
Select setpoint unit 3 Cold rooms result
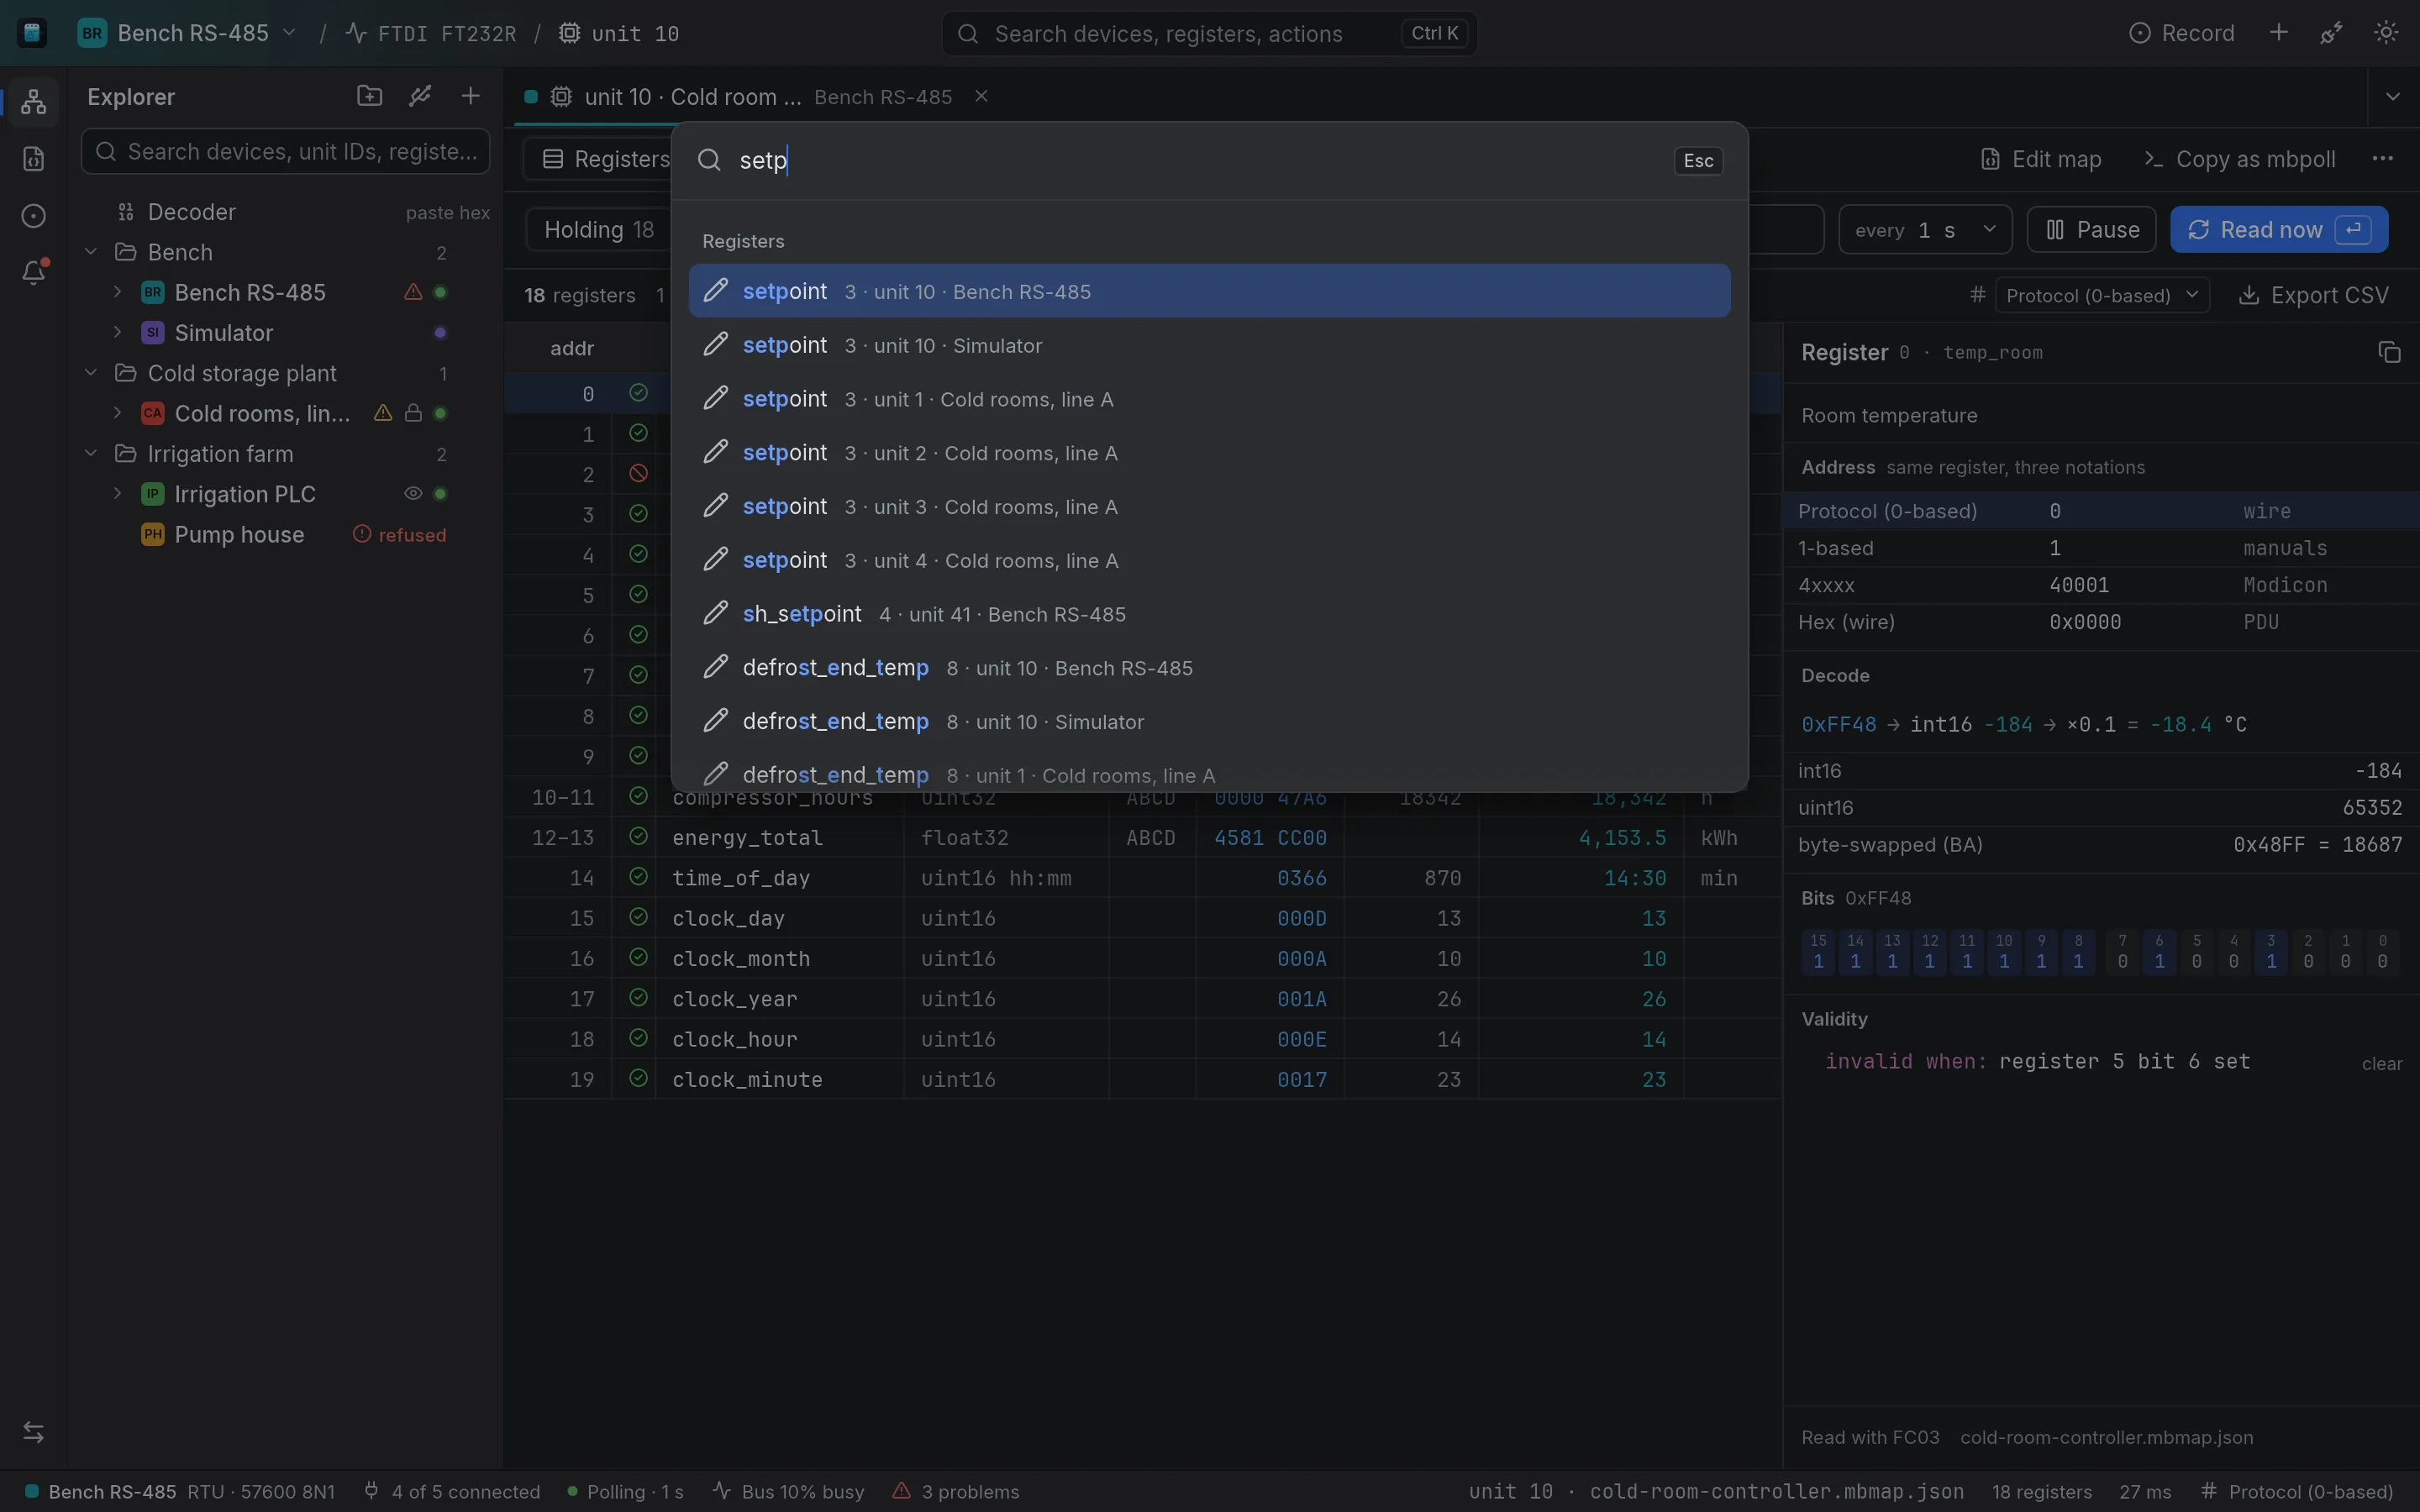click(x=1209, y=507)
